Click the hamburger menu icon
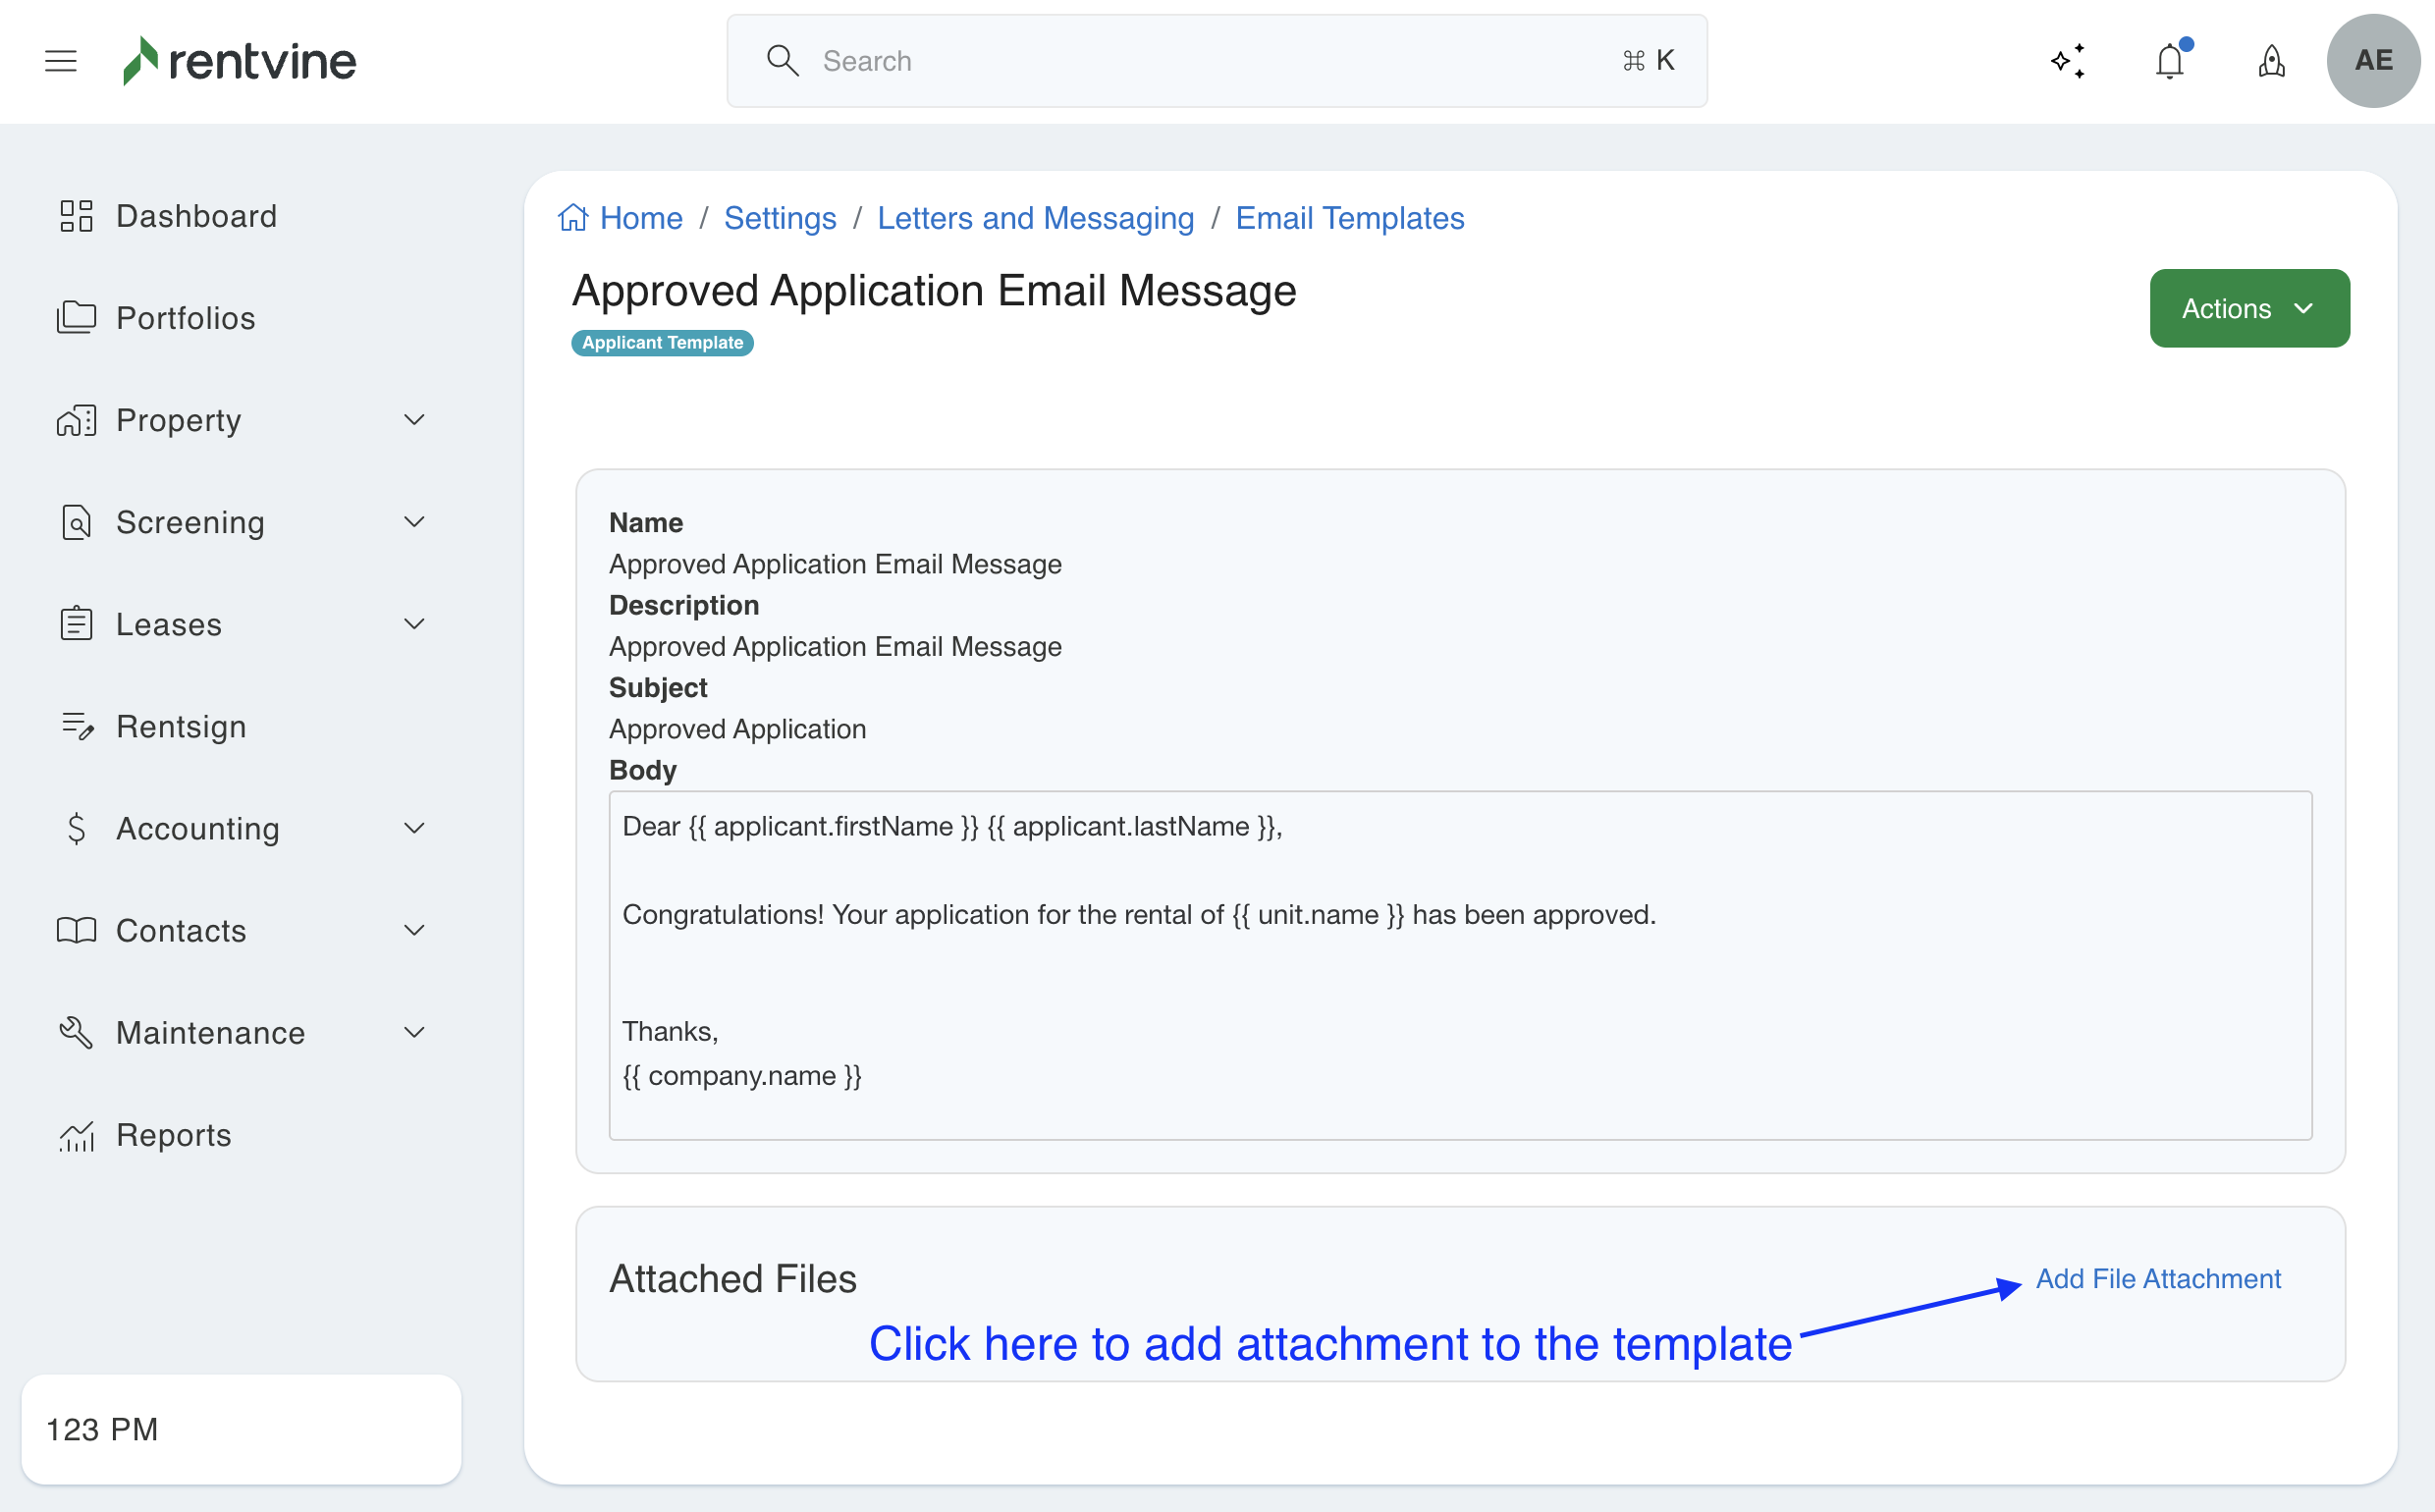 (61, 61)
